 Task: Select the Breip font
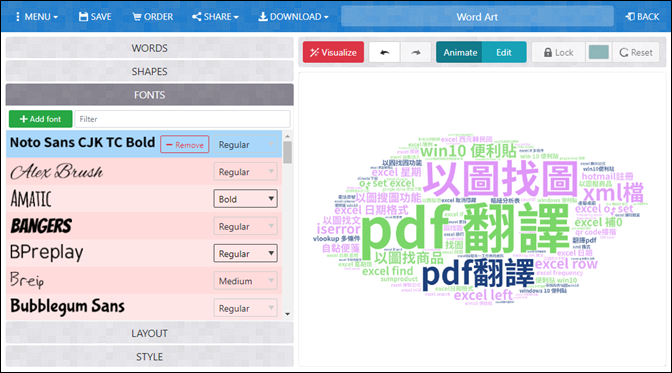coord(27,280)
